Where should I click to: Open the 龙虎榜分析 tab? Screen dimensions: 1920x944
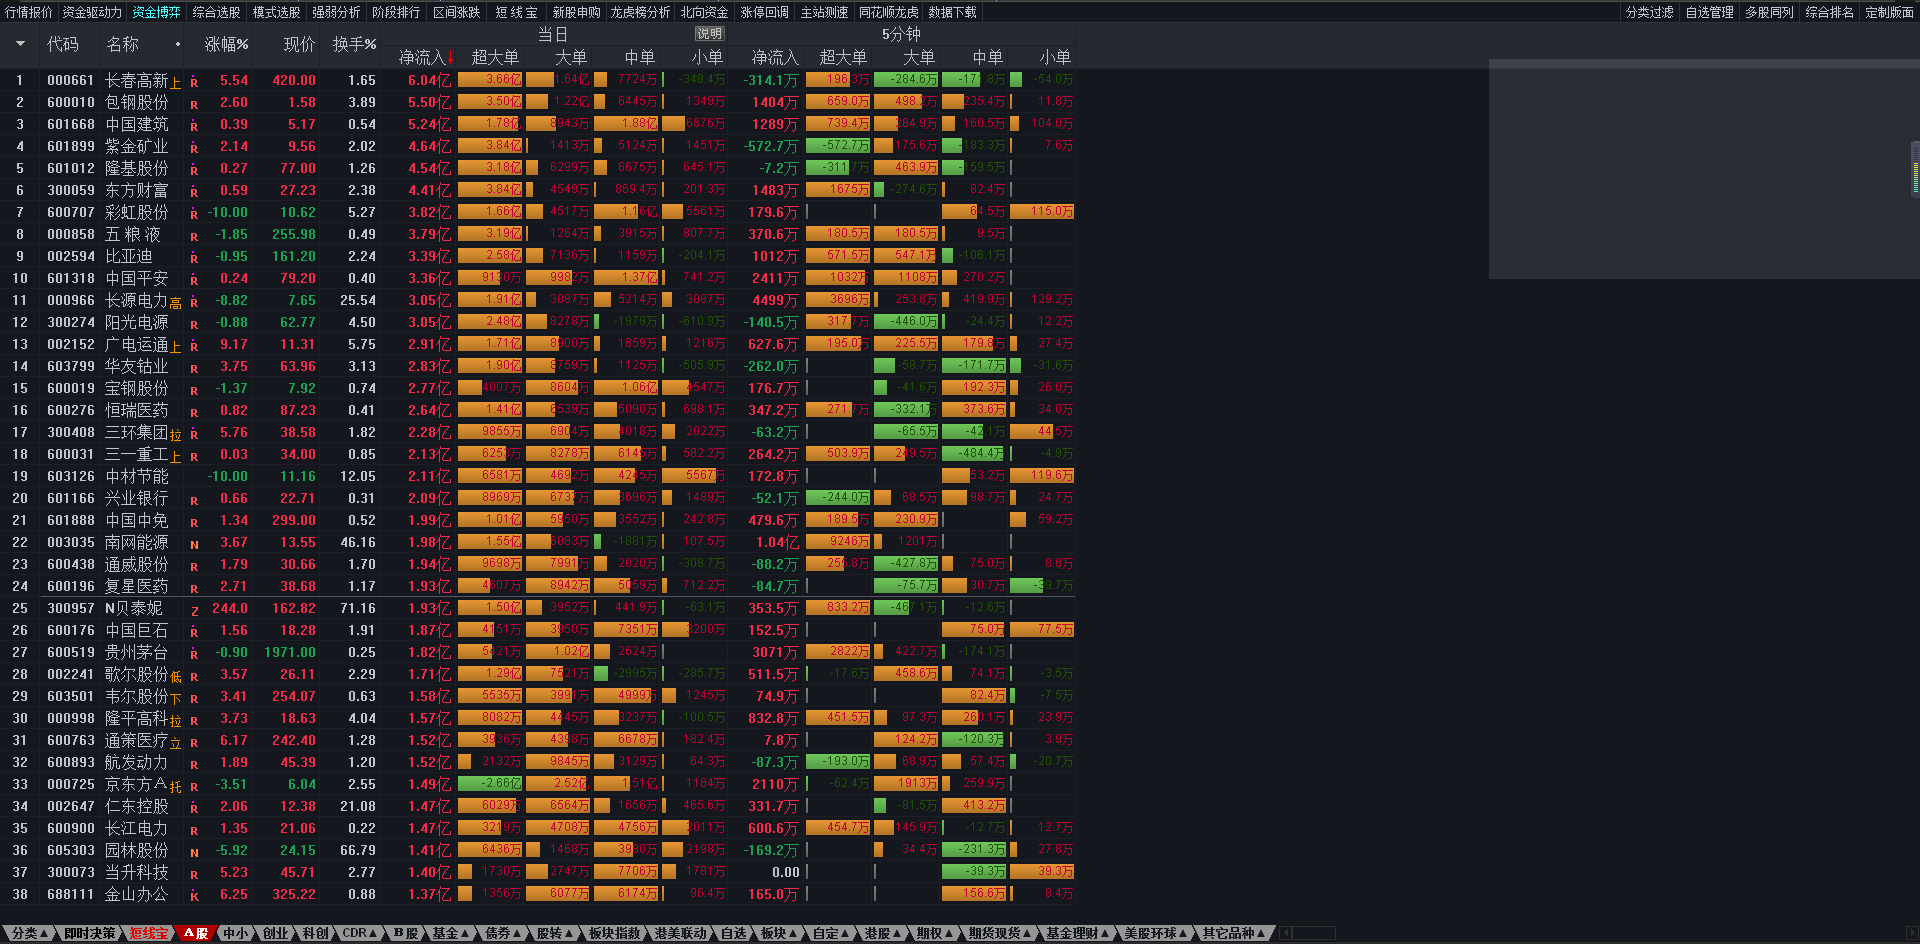[x=641, y=12]
